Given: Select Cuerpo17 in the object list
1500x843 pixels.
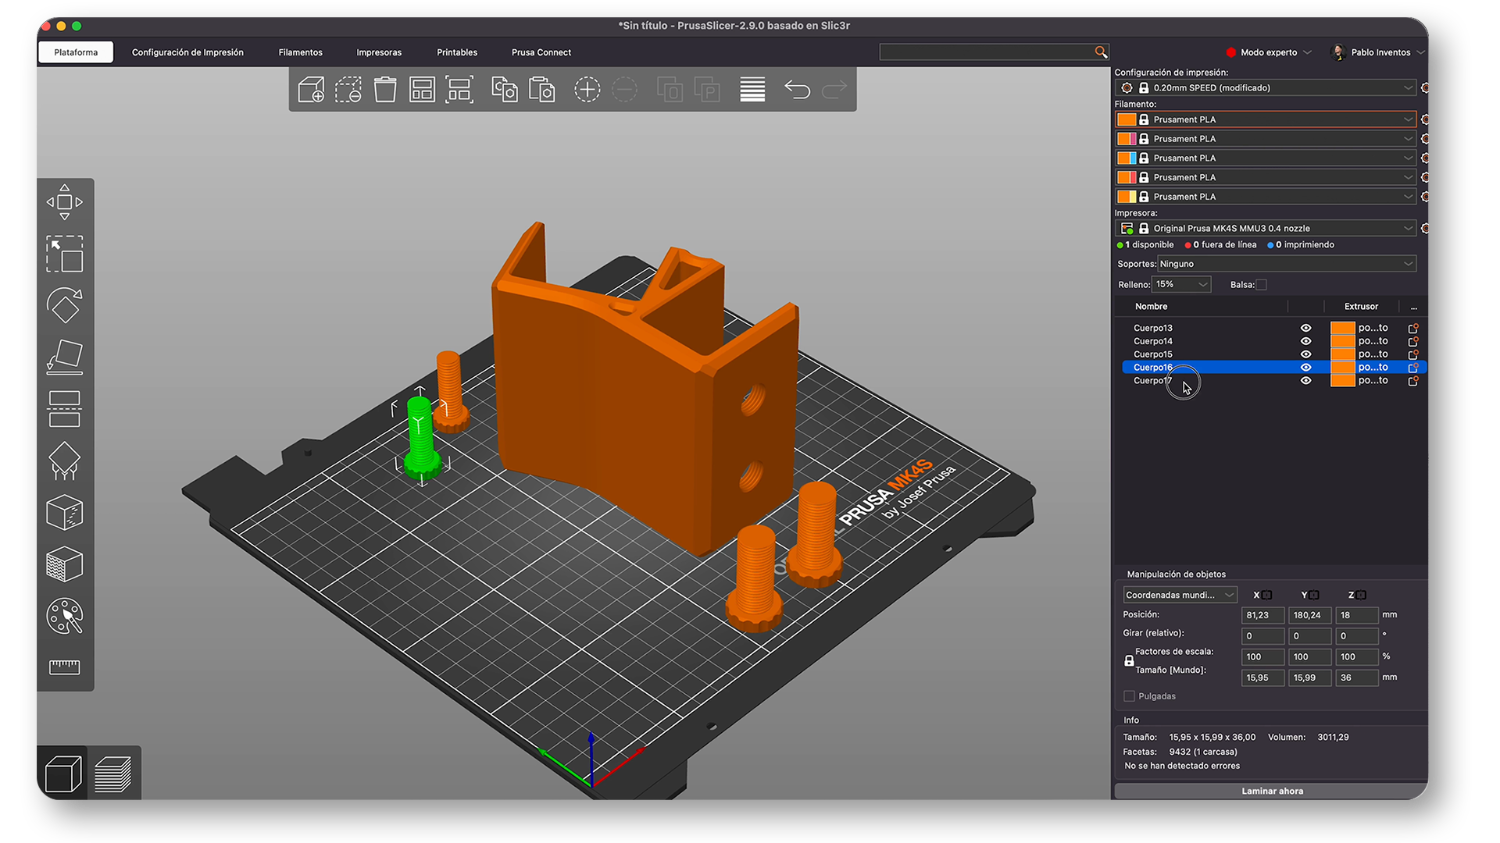Looking at the screenshot, I should (x=1152, y=381).
